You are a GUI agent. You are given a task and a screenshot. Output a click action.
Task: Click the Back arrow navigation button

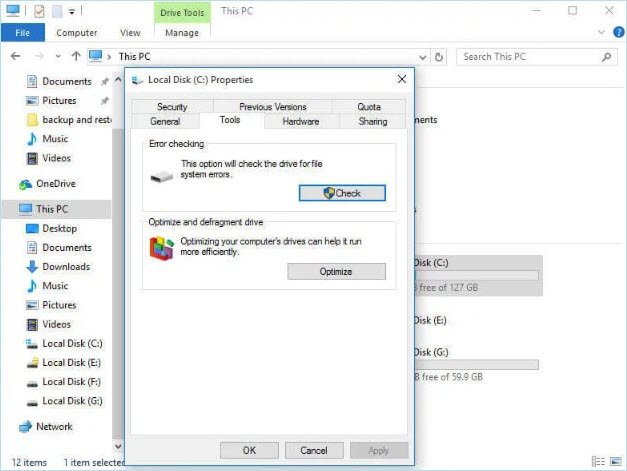(17, 57)
